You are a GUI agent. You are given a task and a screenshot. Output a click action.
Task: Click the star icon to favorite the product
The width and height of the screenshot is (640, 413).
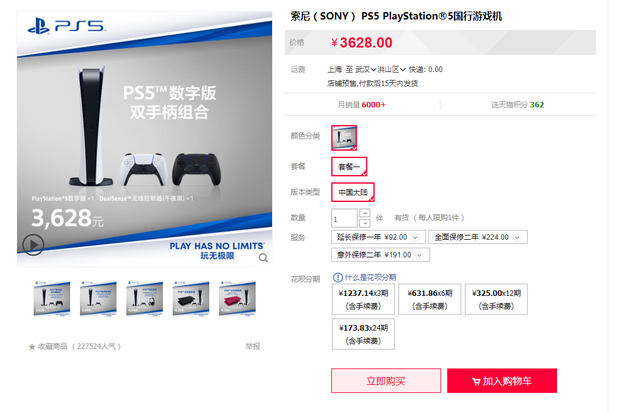coord(32,347)
